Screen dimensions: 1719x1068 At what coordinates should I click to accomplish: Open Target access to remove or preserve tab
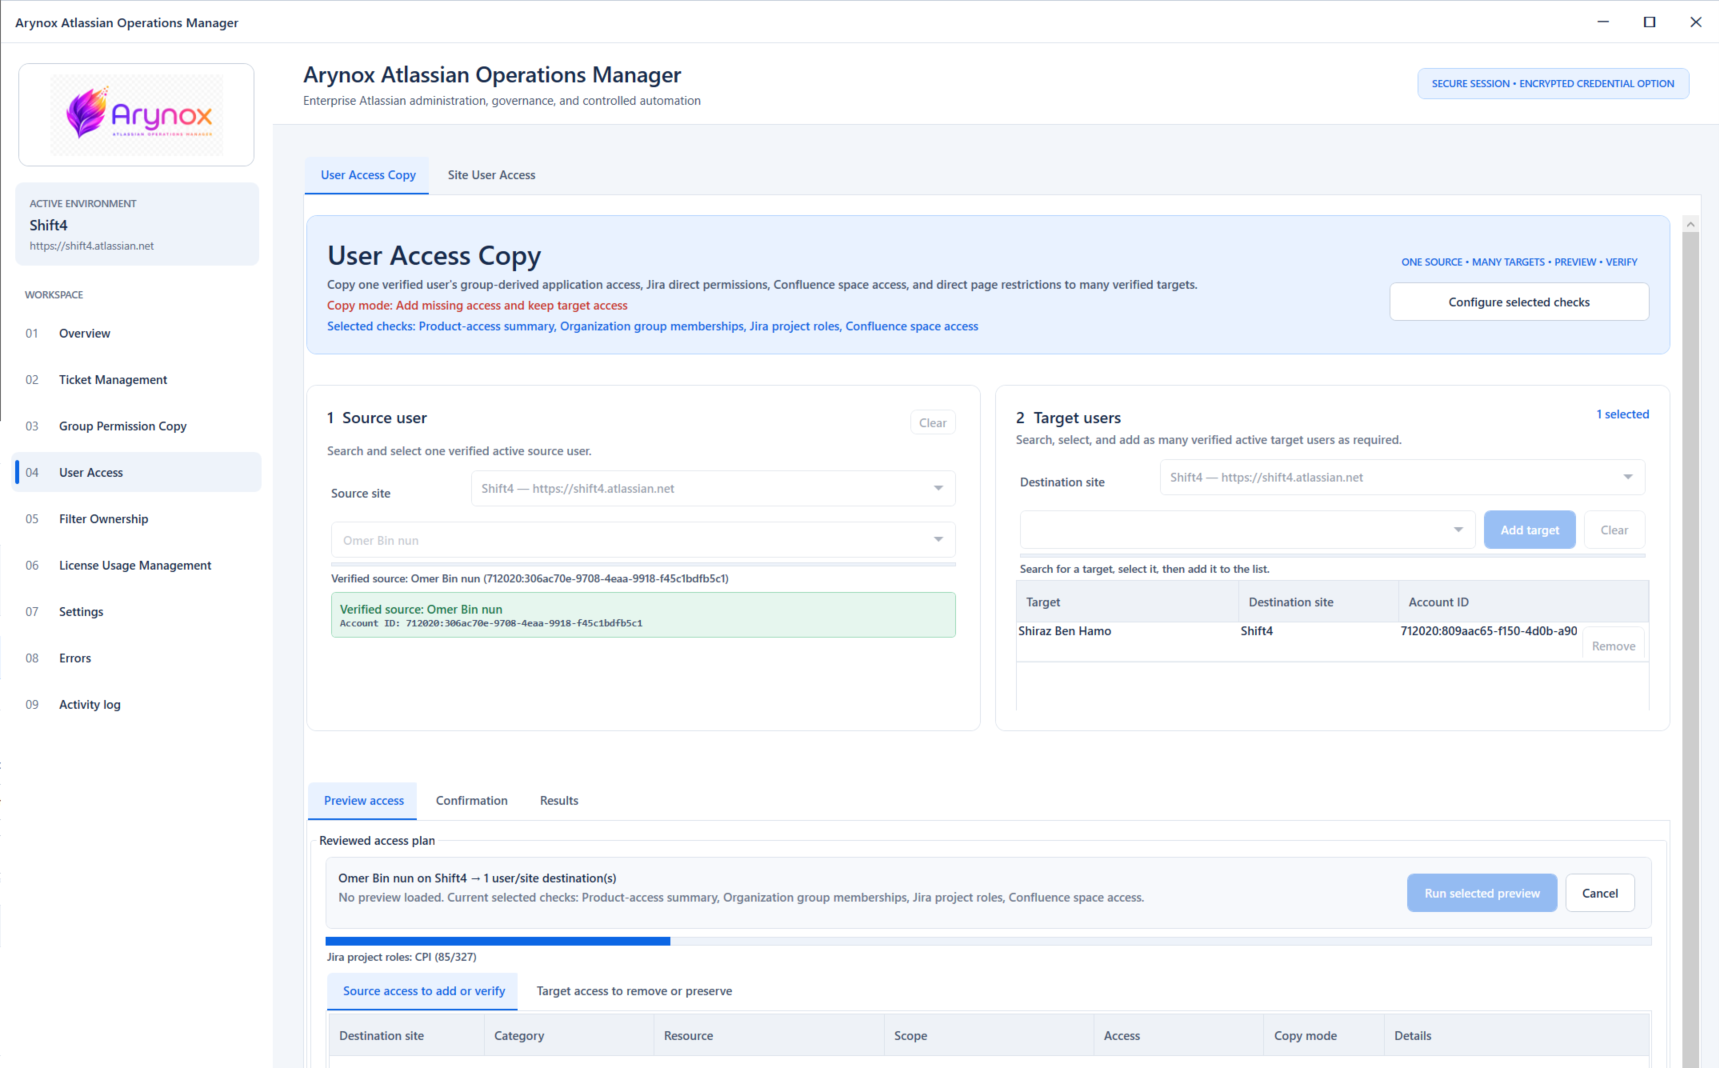(634, 991)
